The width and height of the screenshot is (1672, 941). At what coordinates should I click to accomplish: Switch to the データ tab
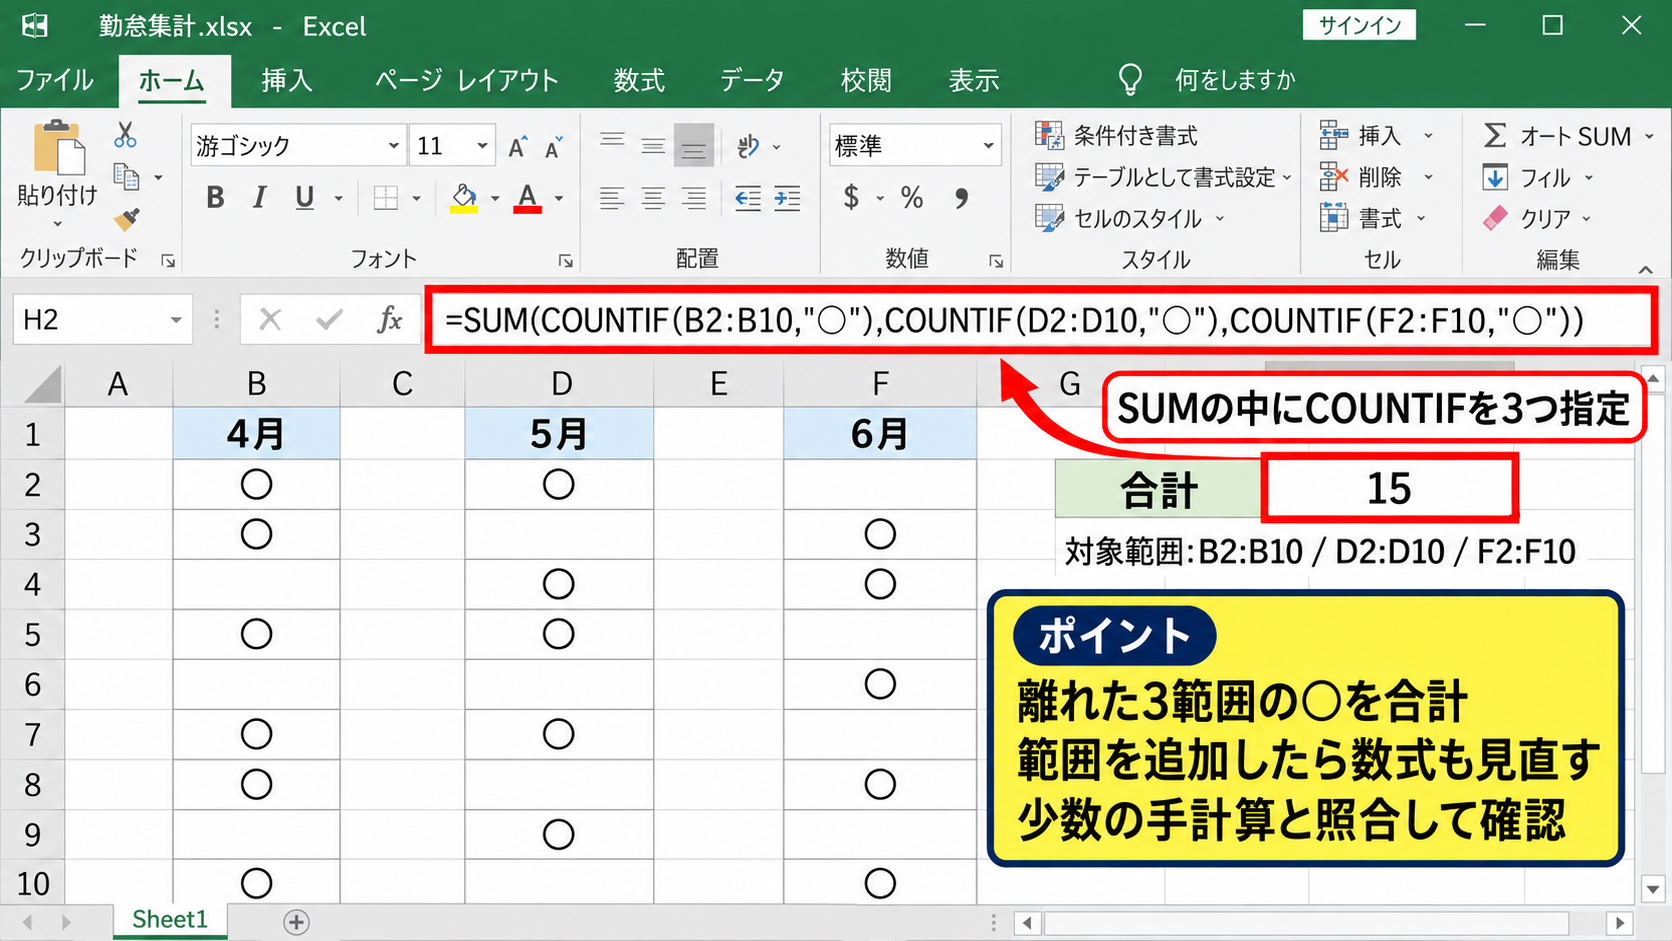click(x=752, y=80)
